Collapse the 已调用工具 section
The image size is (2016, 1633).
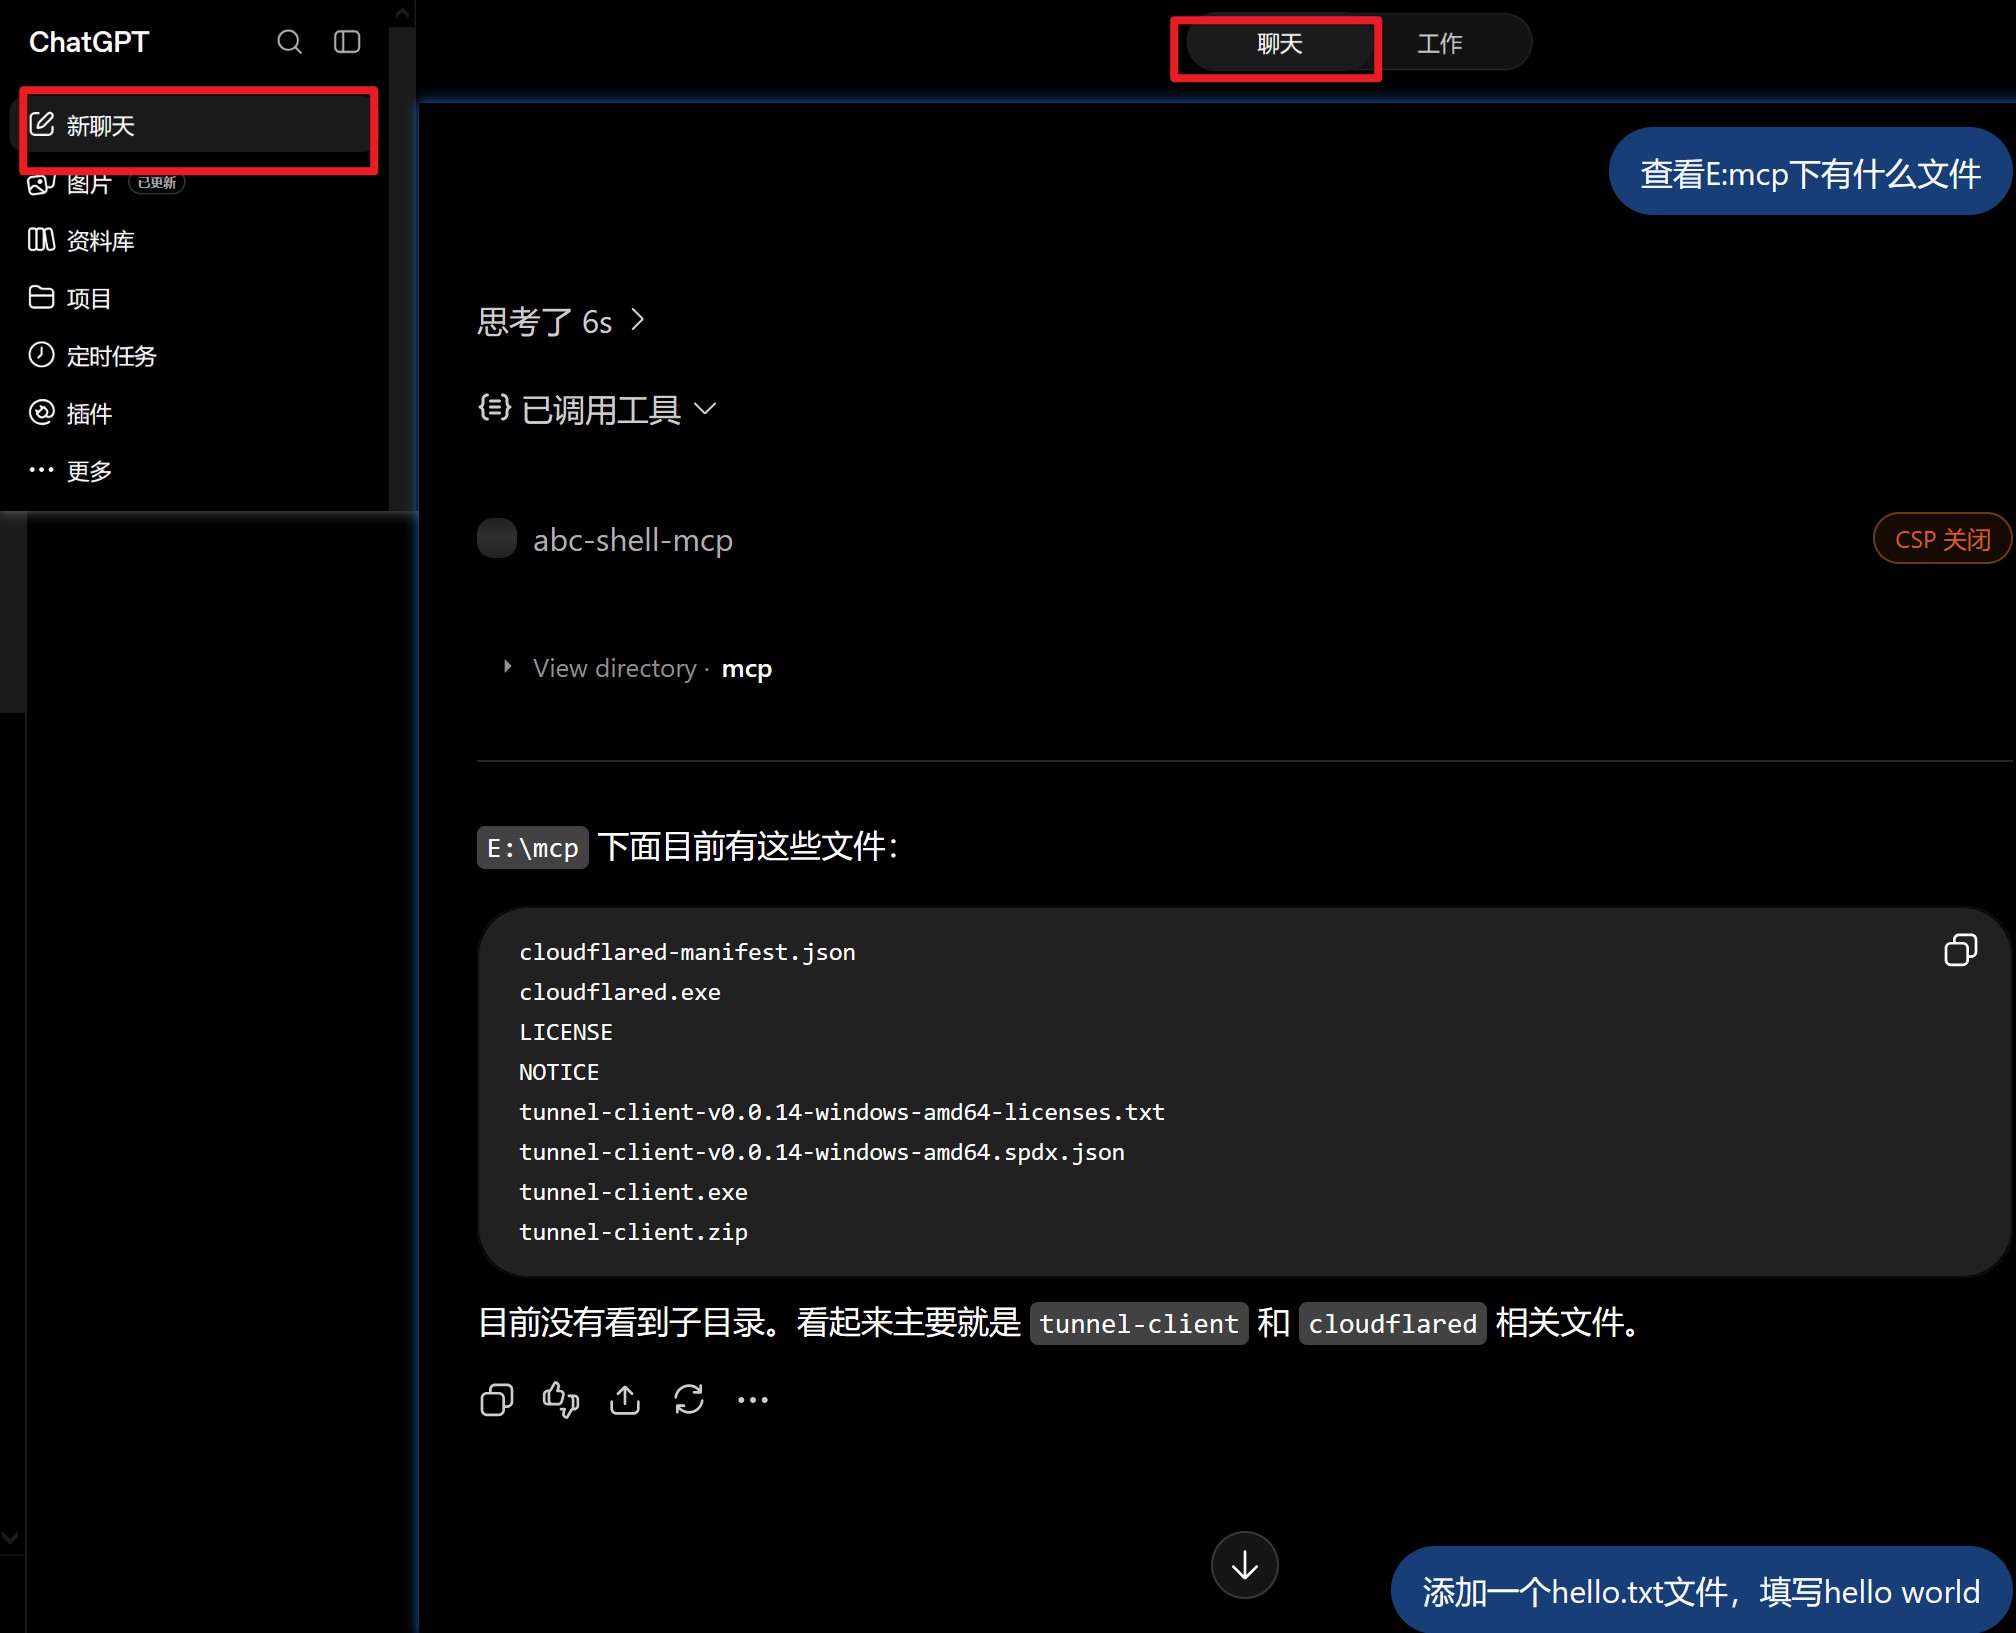[x=598, y=409]
